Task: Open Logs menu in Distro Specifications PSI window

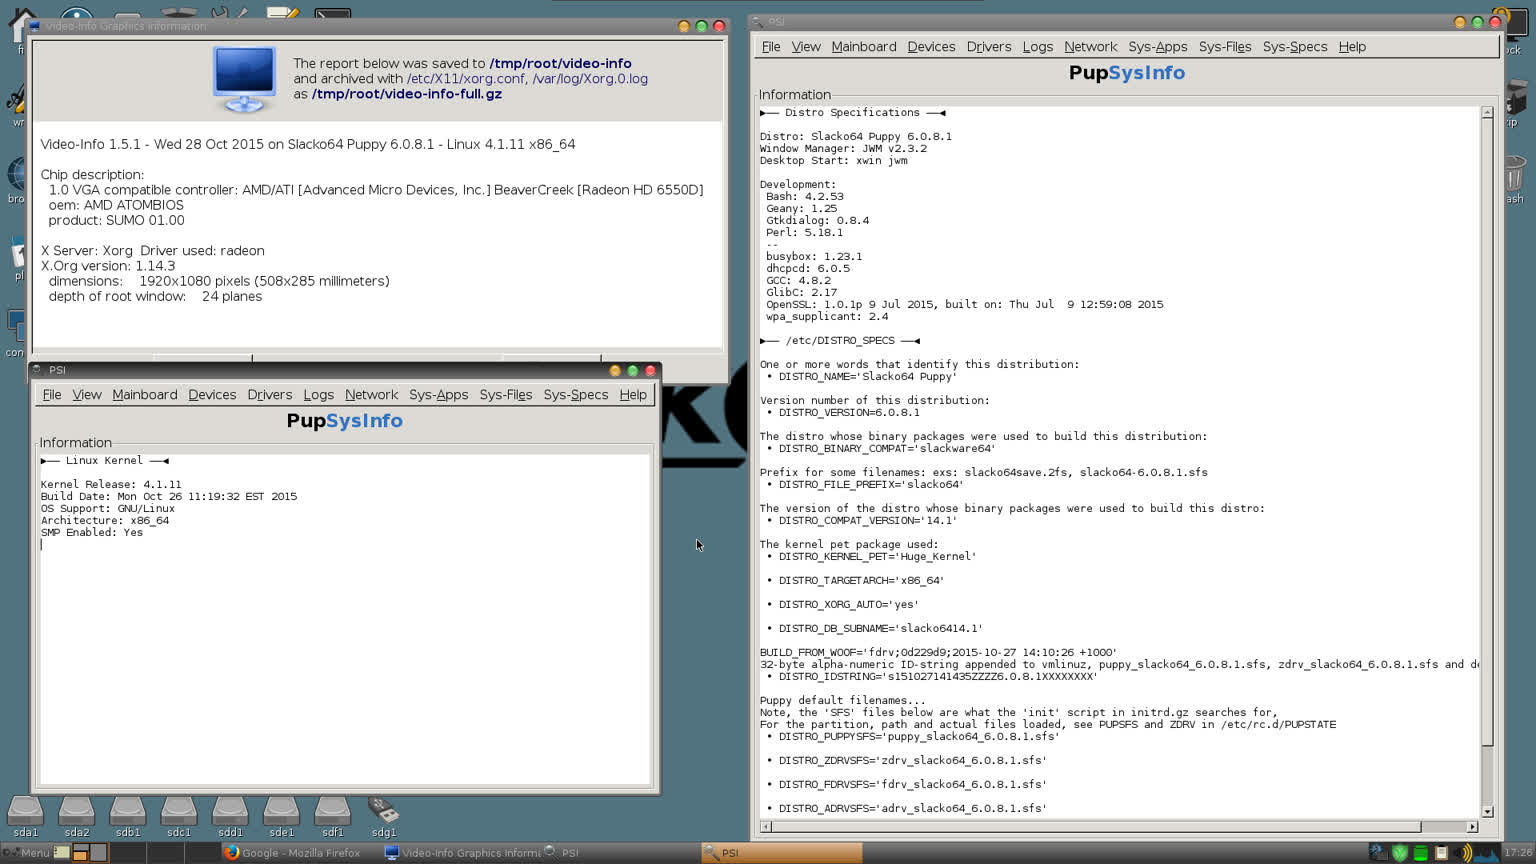Action: [1037, 47]
